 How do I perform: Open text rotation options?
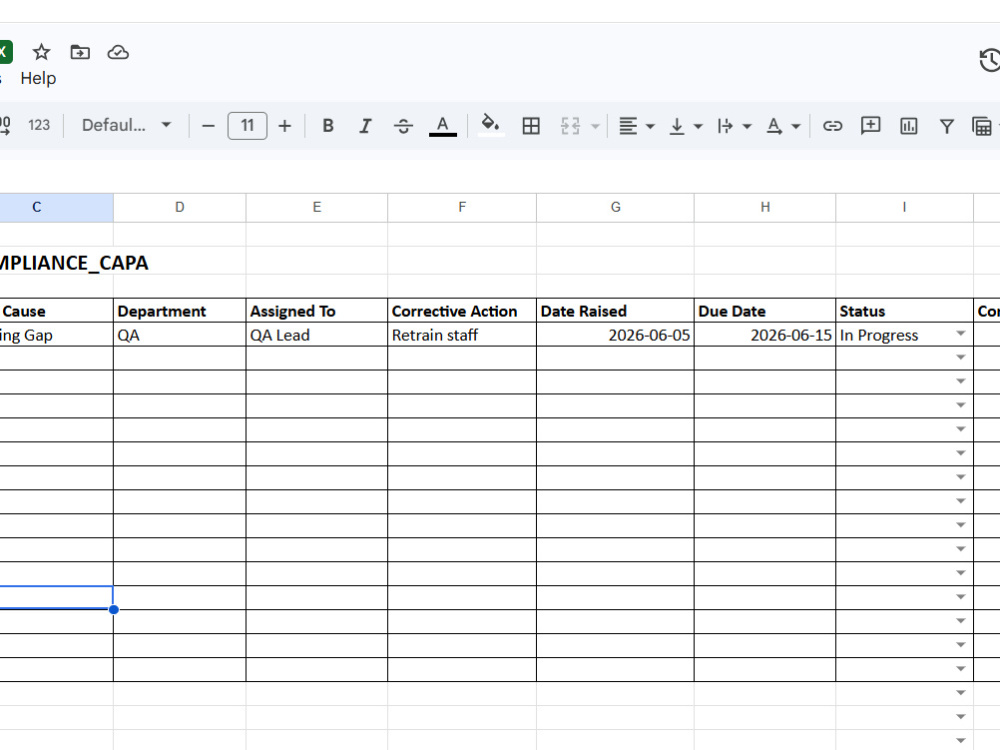pyautogui.click(x=783, y=126)
